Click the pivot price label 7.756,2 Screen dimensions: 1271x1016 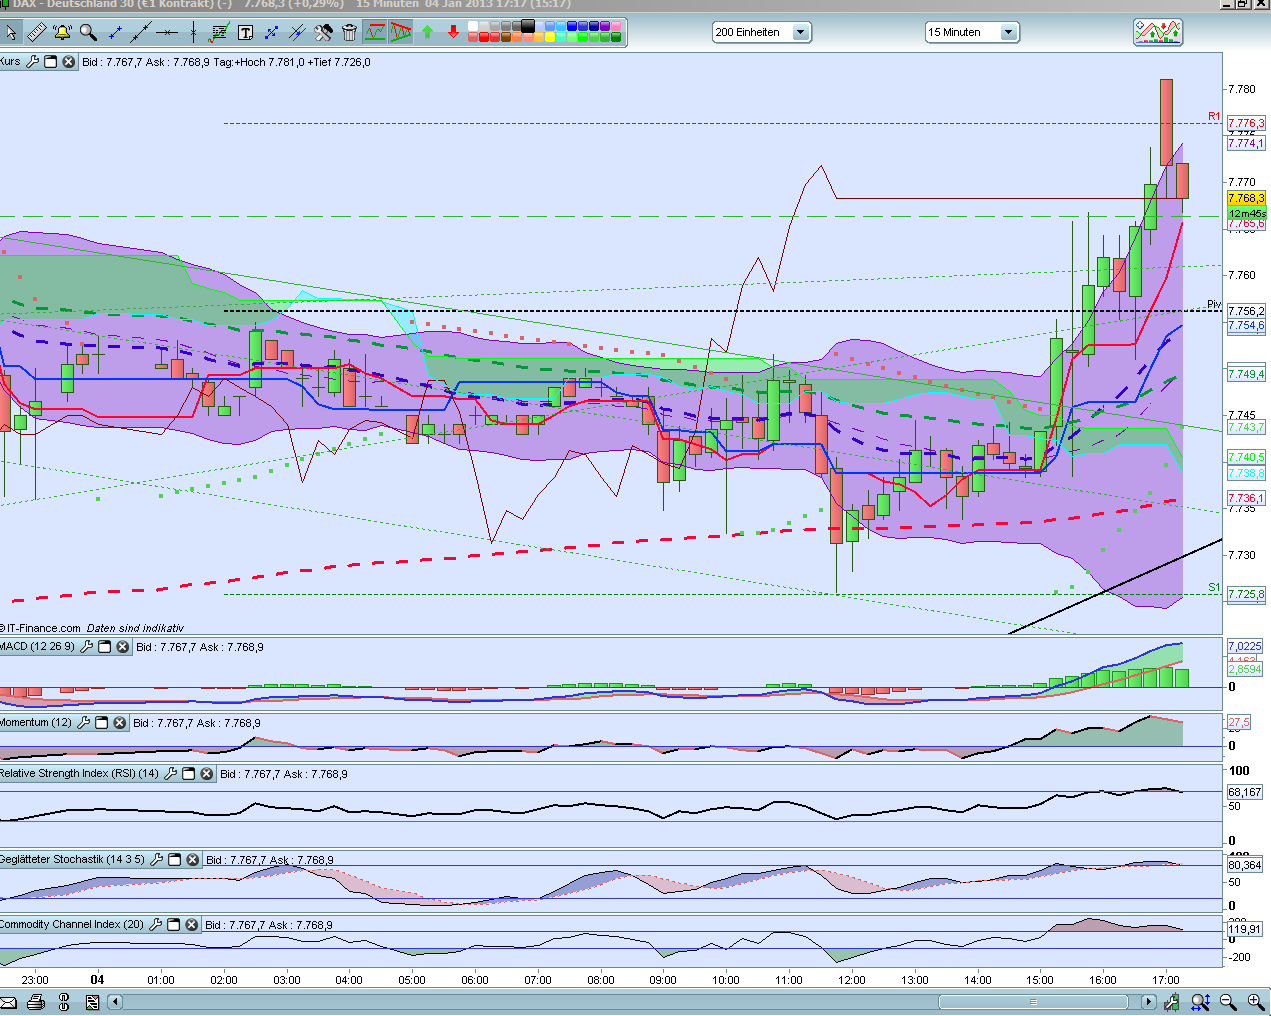[x=1246, y=311]
